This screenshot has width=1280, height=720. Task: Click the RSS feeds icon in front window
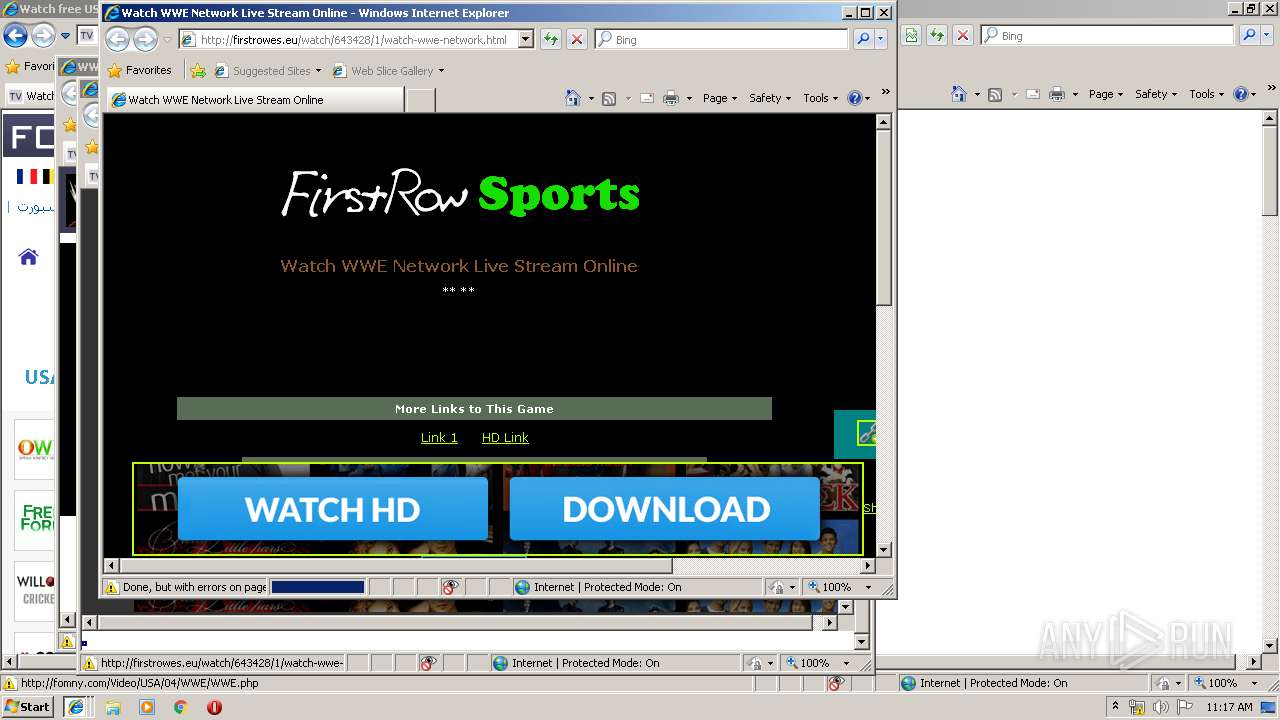[x=608, y=98]
